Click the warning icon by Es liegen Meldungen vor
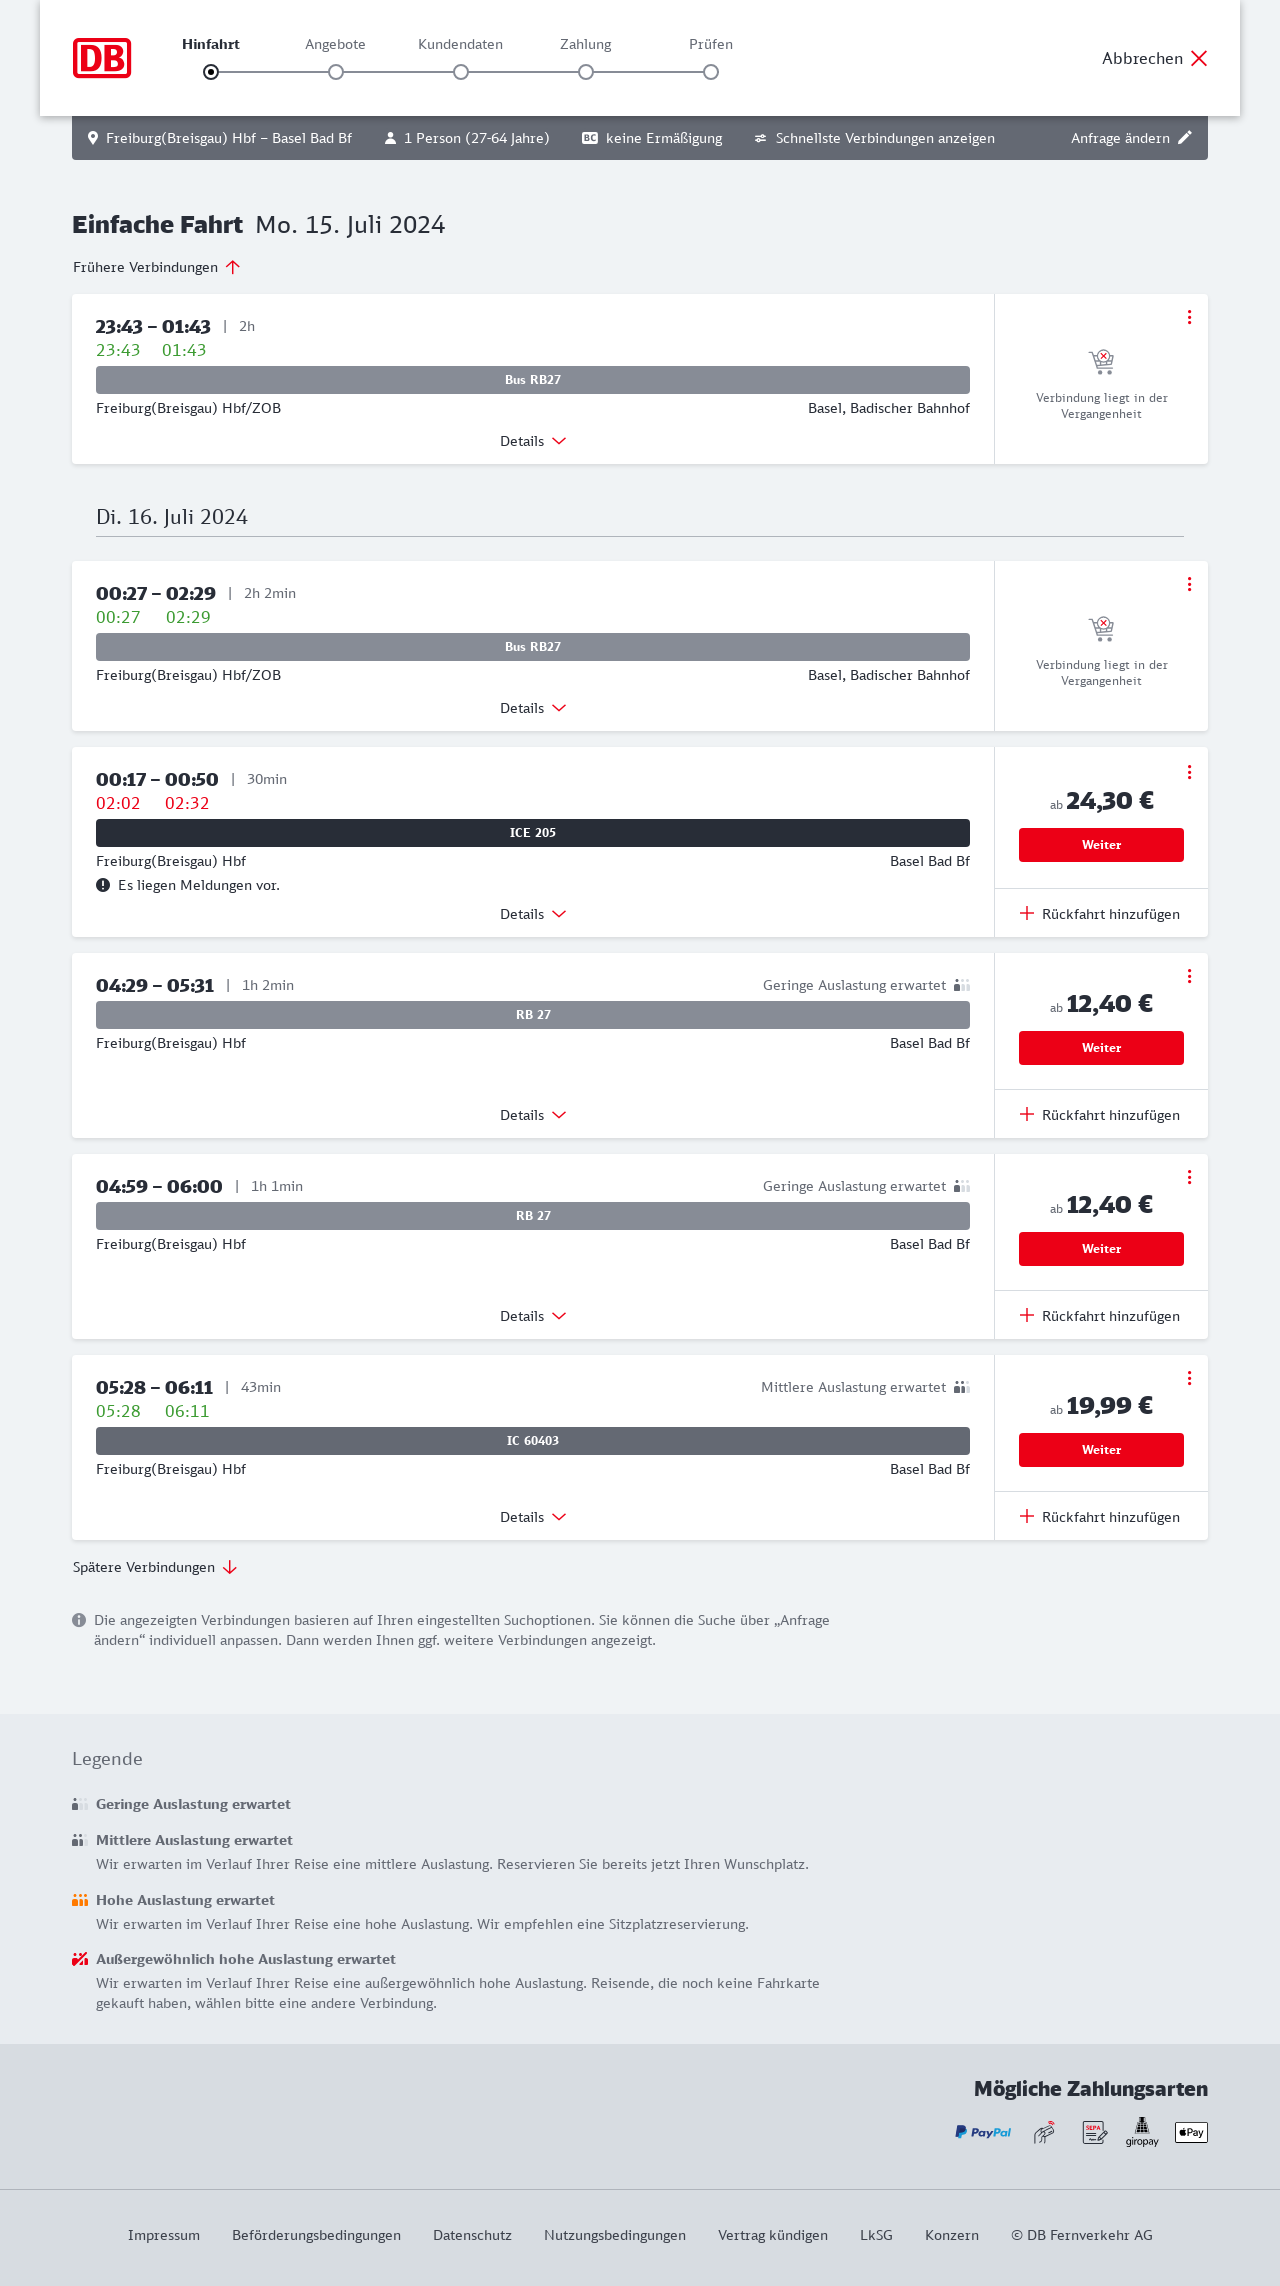 click(x=103, y=885)
